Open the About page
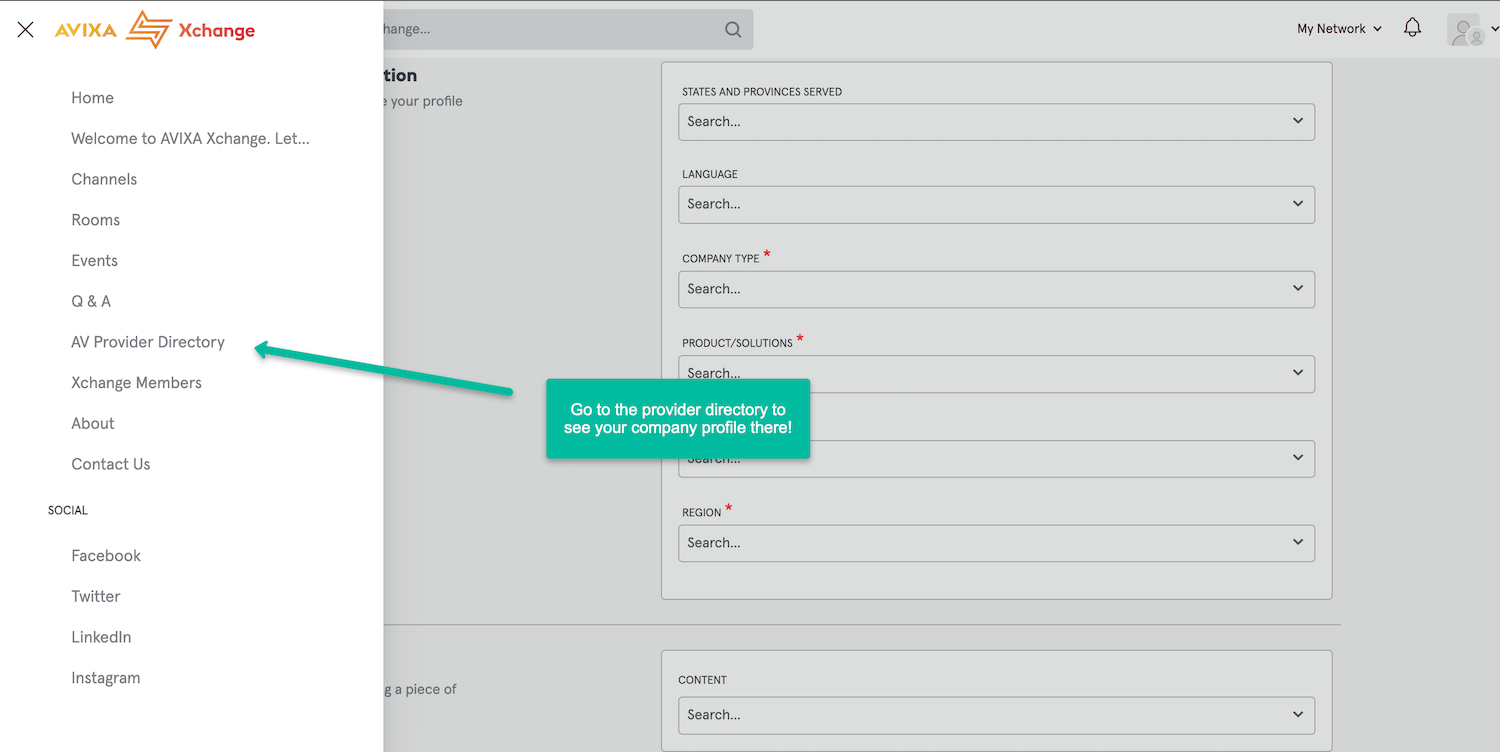 pyautogui.click(x=93, y=424)
